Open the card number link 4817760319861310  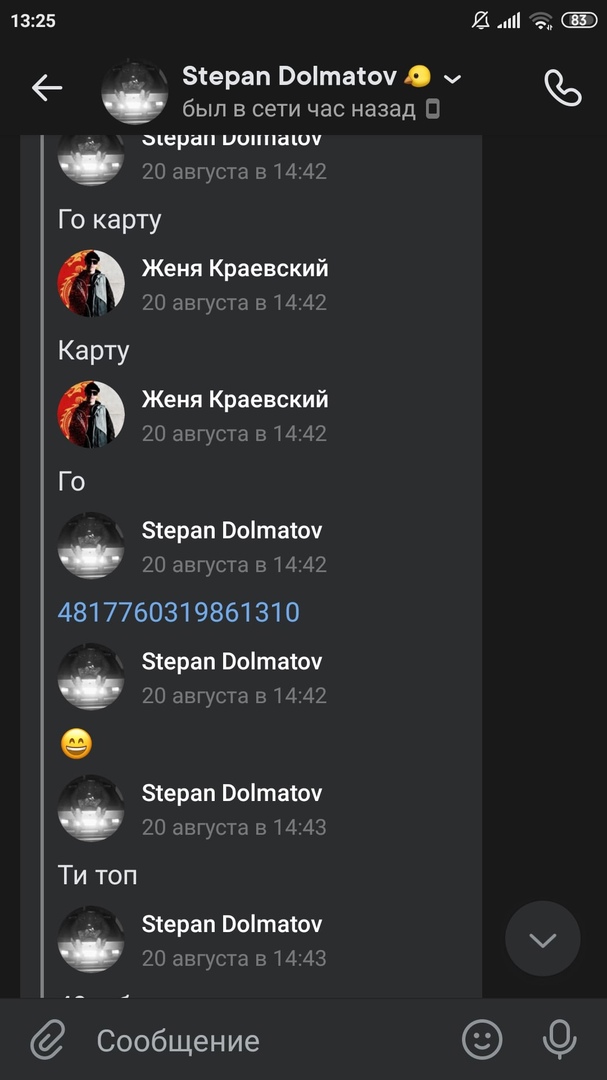178,612
